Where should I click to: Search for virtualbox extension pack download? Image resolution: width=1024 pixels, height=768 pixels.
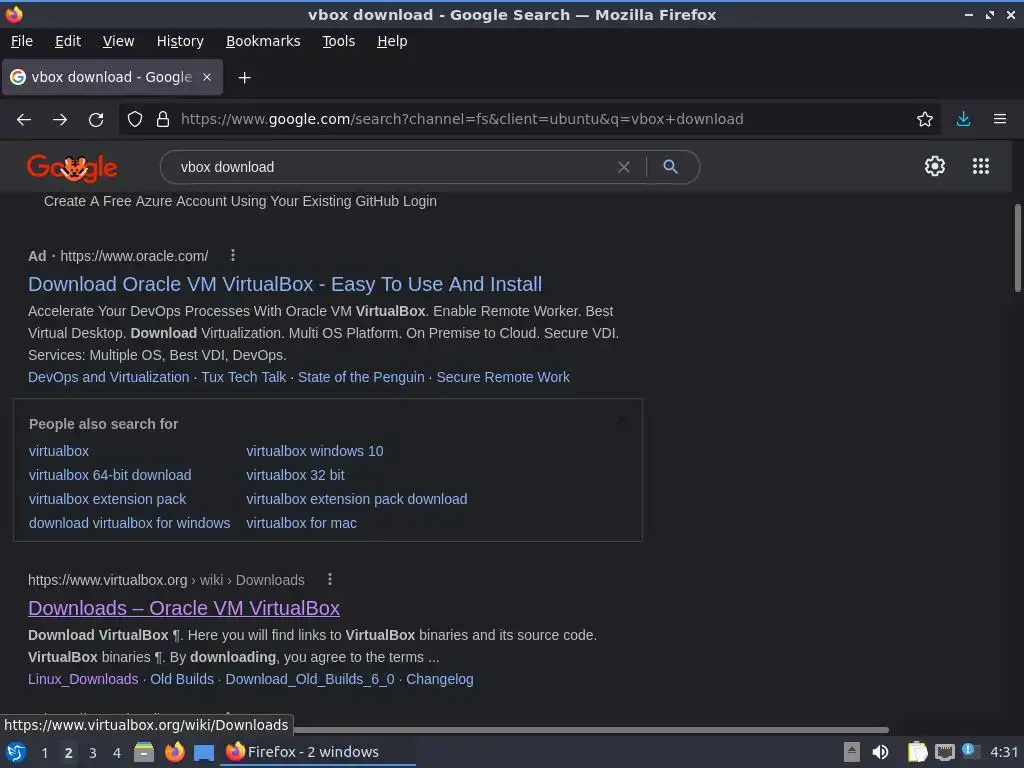(x=357, y=499)
